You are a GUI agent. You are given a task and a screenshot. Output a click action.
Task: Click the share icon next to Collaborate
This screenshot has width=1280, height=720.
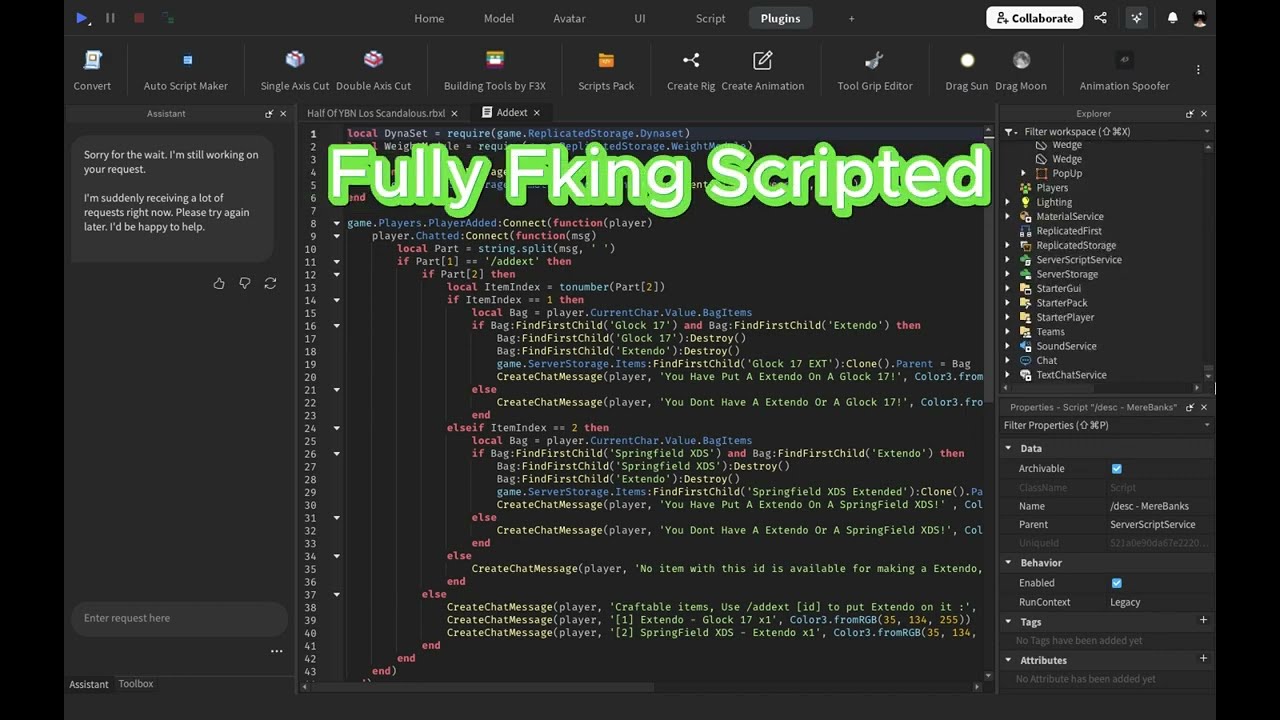(x=1100, y=18)
